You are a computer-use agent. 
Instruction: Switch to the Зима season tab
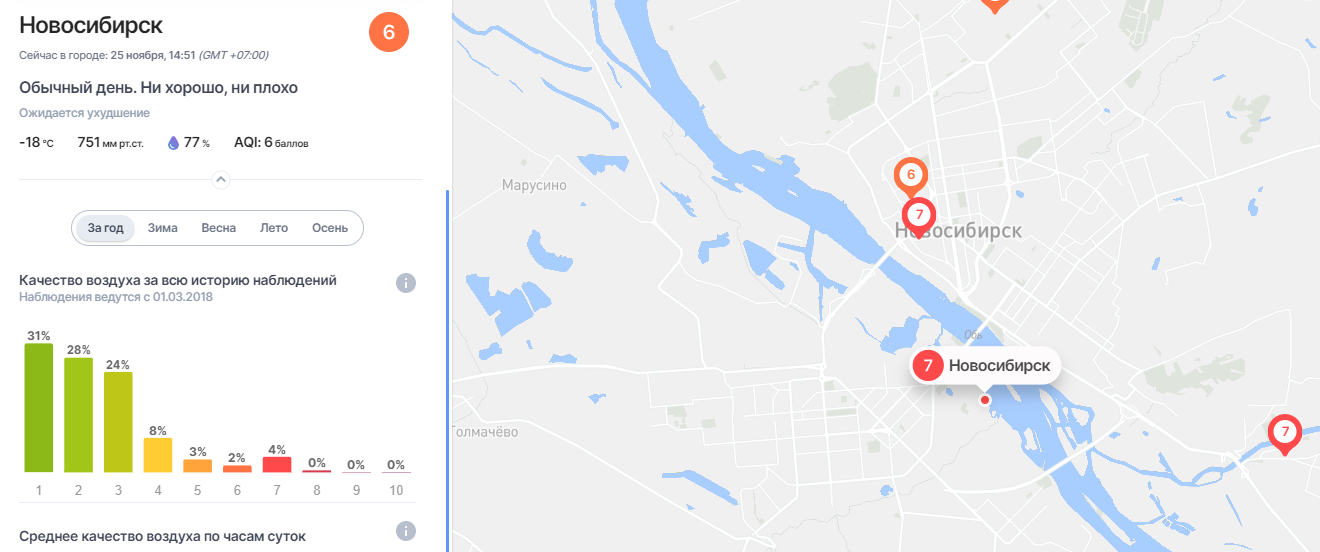(163, 228)
